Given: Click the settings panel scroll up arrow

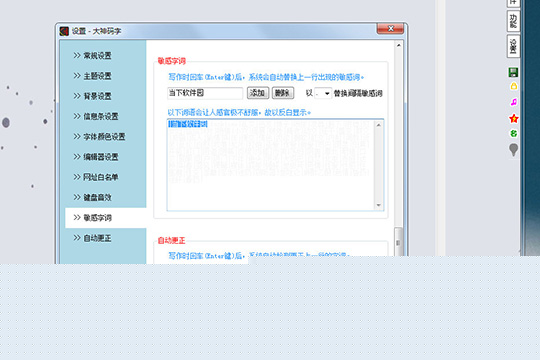Looking at the screenshot, I should 398,45.
